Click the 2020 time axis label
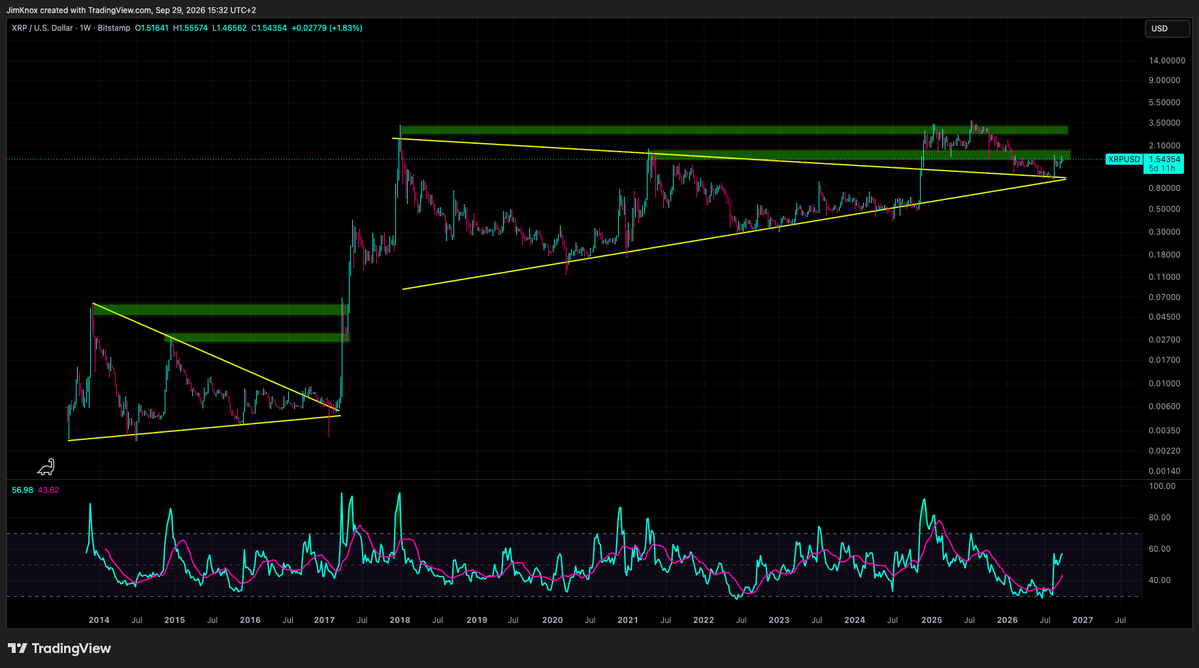 (552, 620)
